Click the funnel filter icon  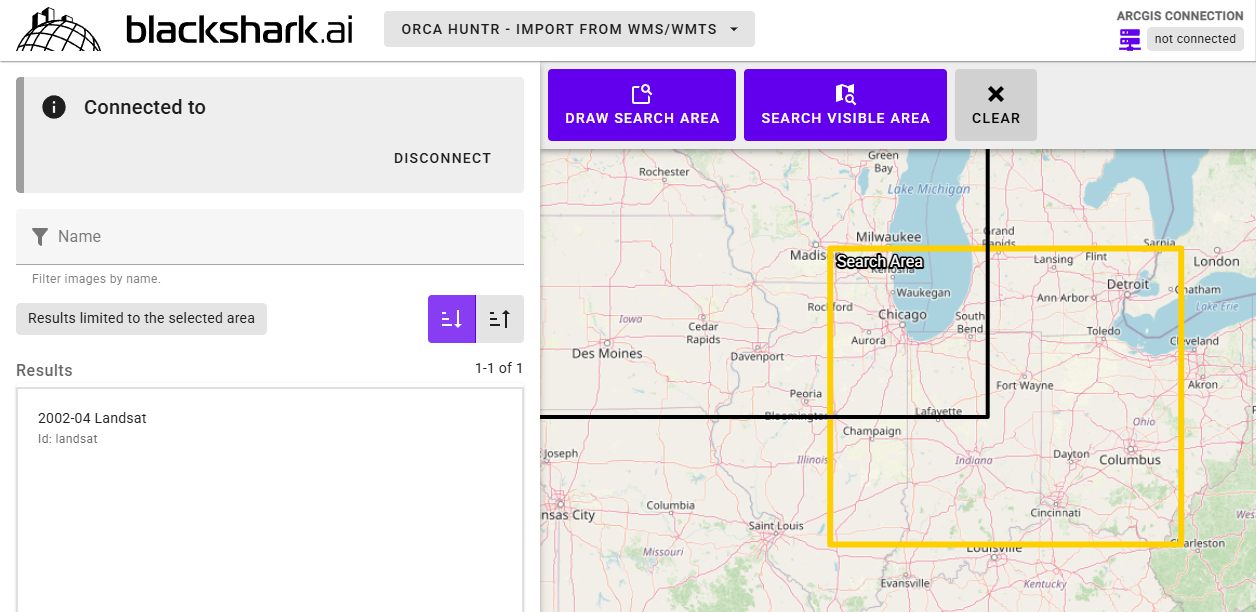40,237
